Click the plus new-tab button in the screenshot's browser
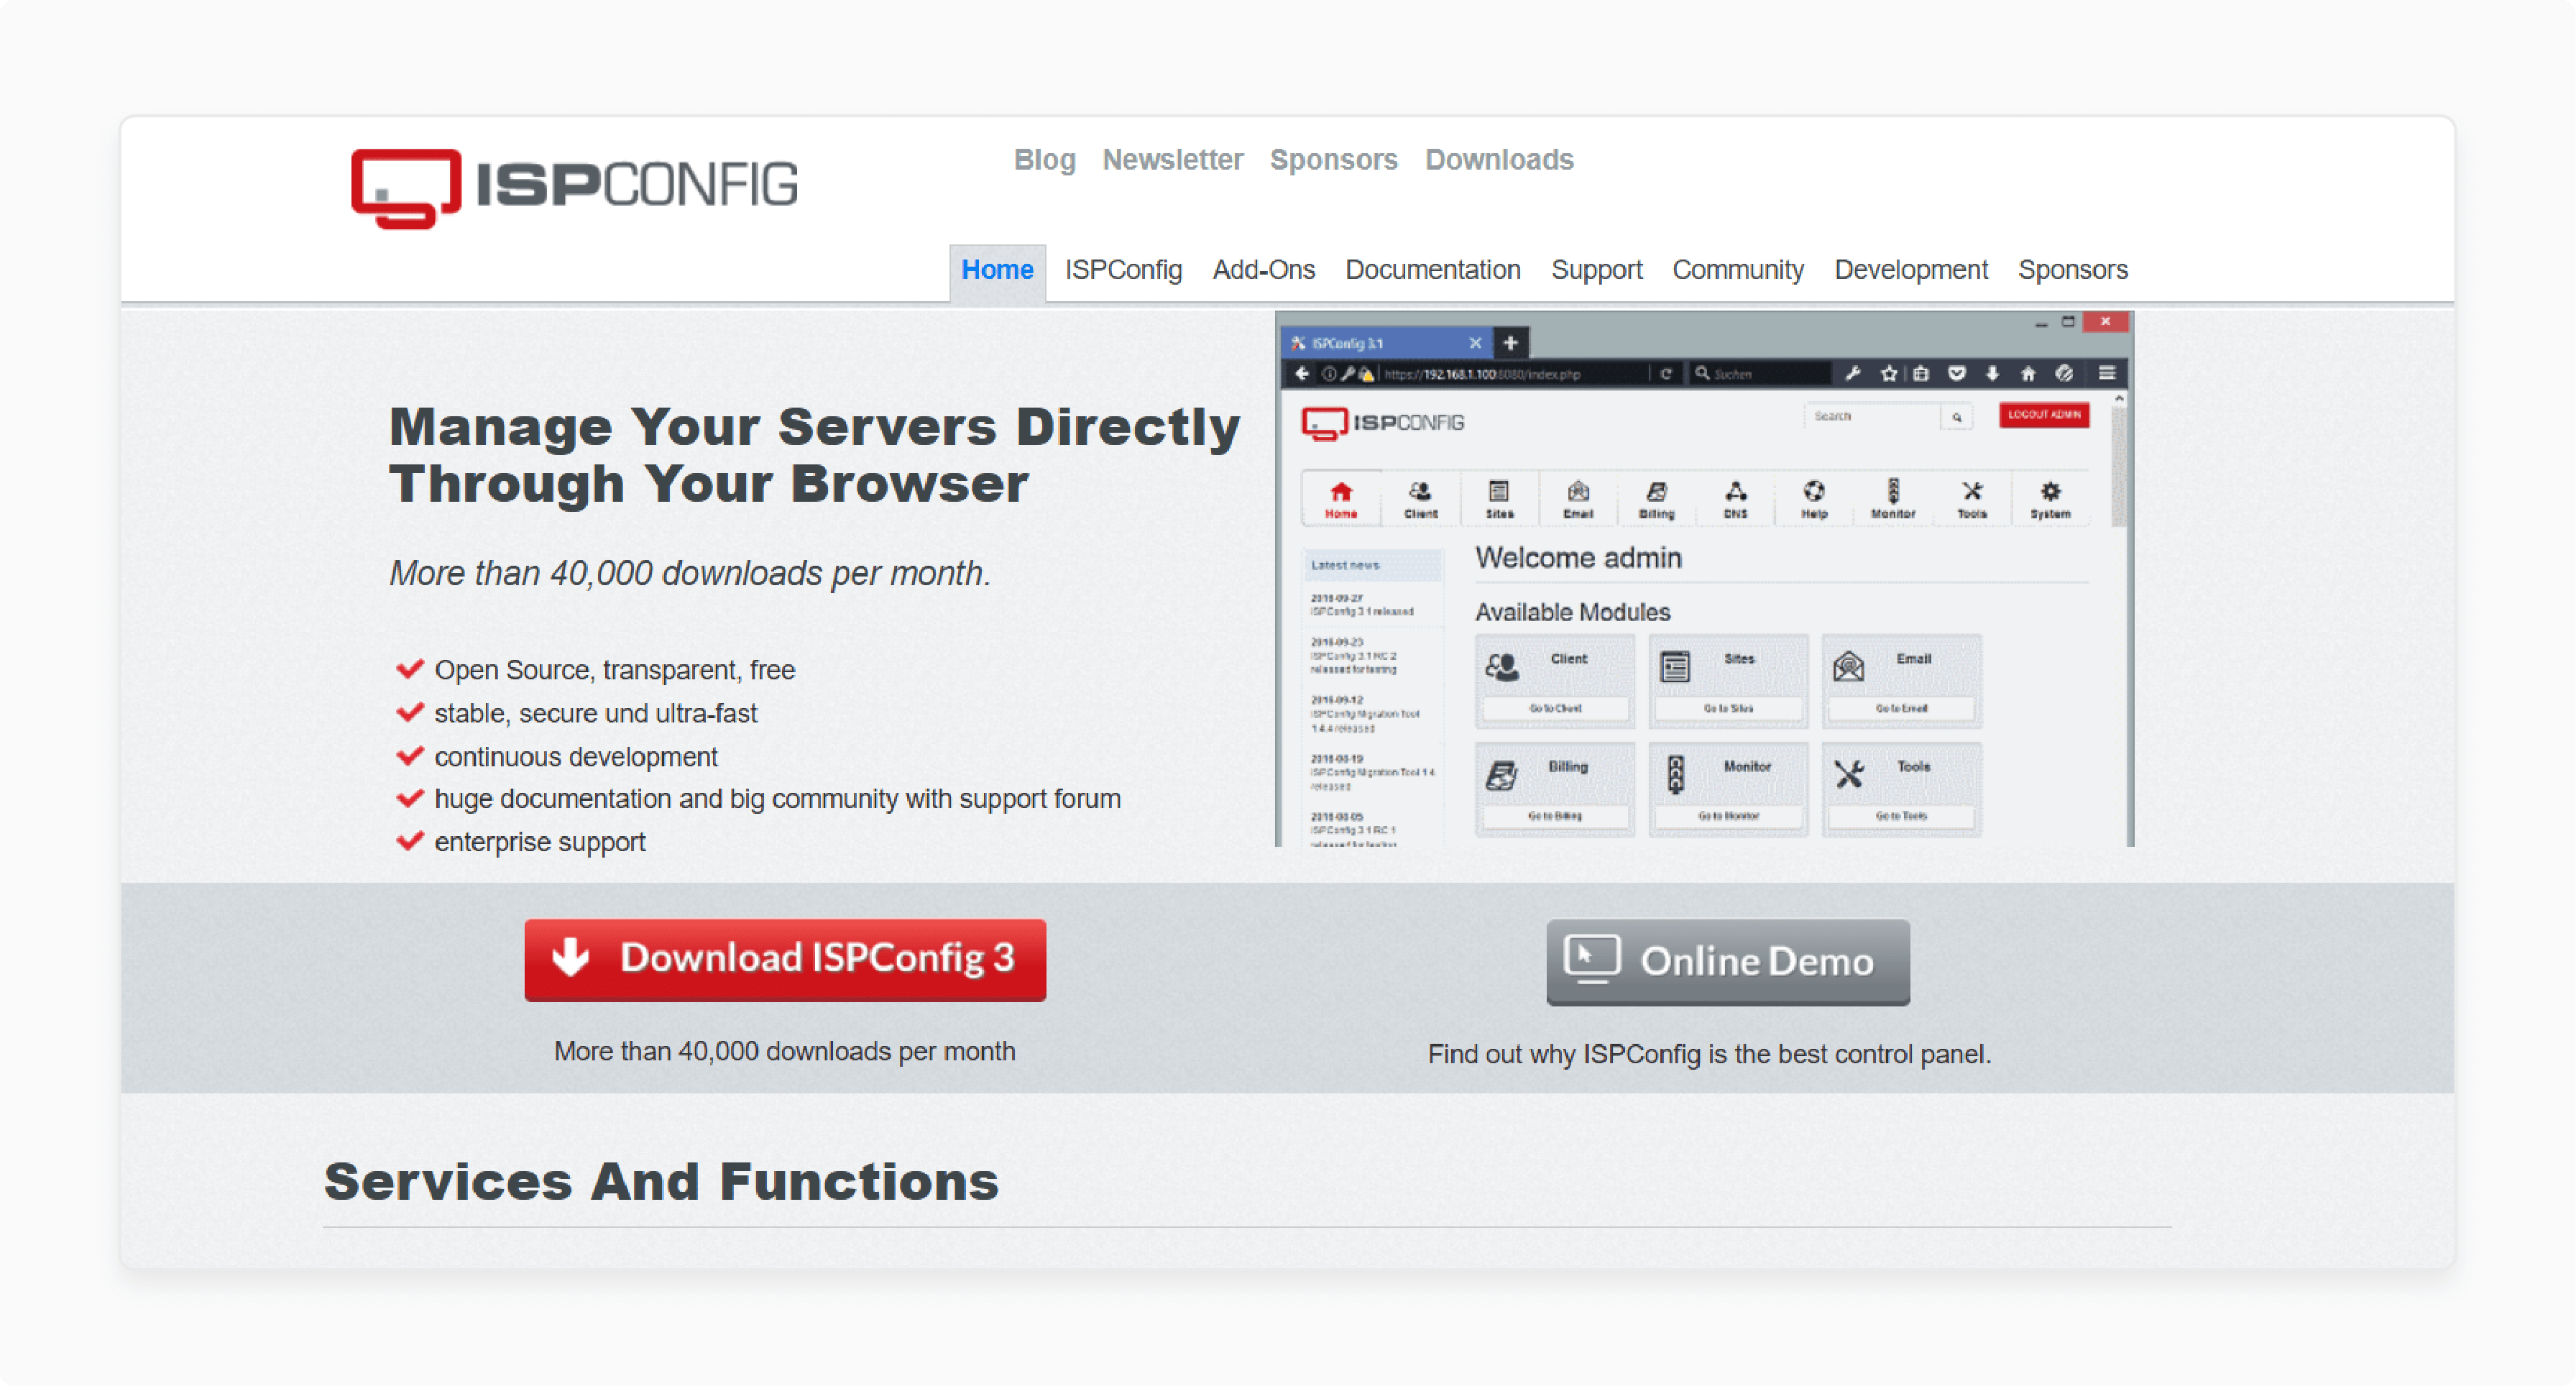 pyautogui.click(x=1510, y=343)
